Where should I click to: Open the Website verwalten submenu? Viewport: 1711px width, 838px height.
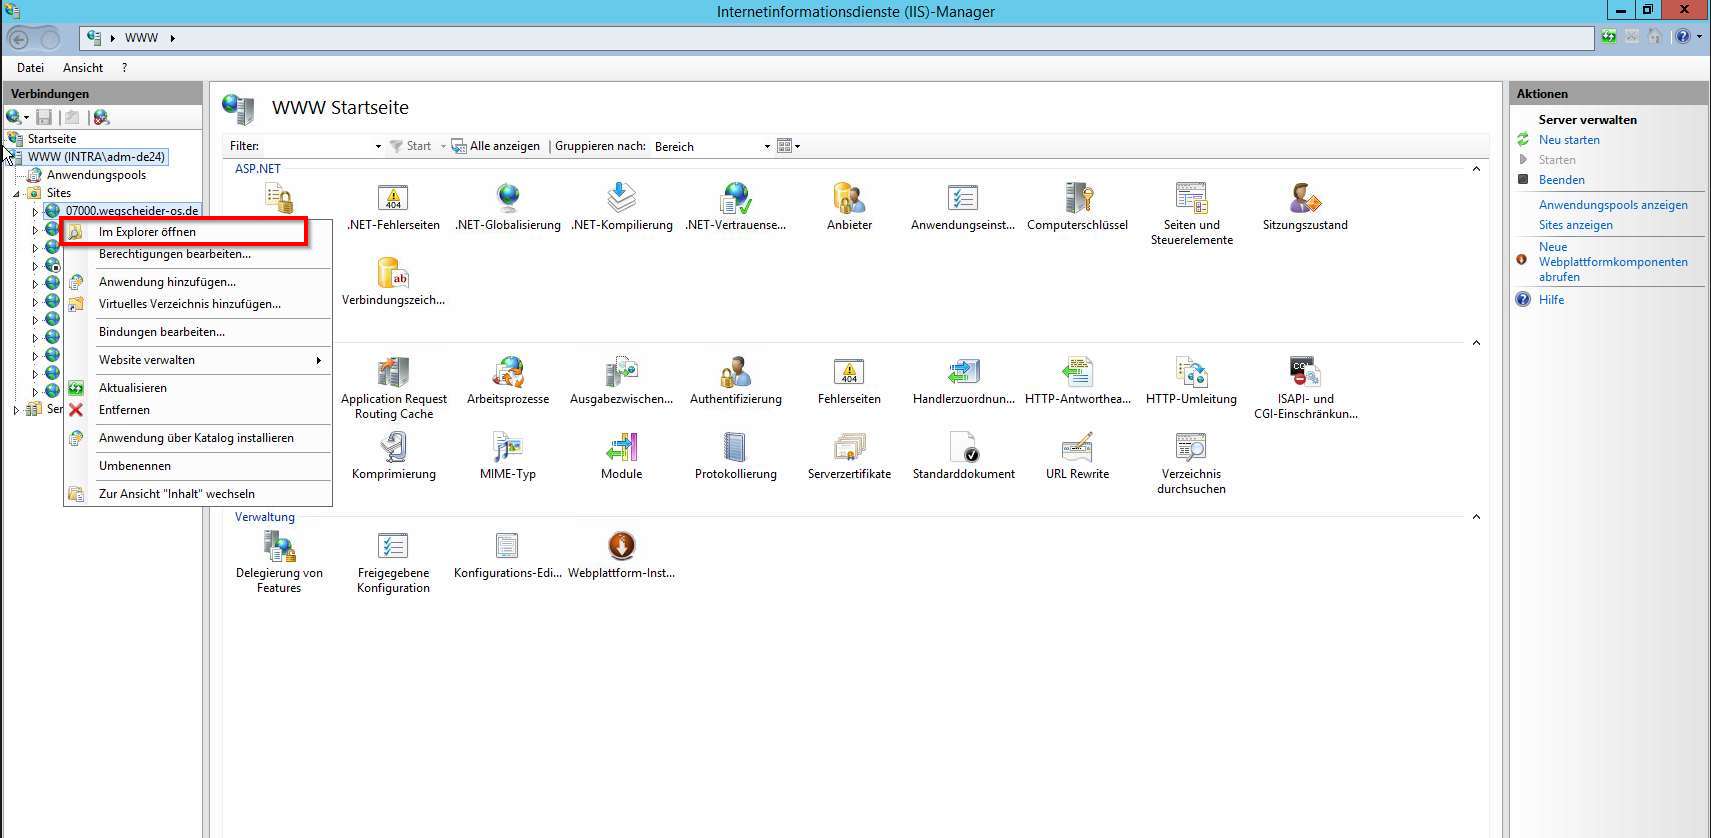coord(197,360)
